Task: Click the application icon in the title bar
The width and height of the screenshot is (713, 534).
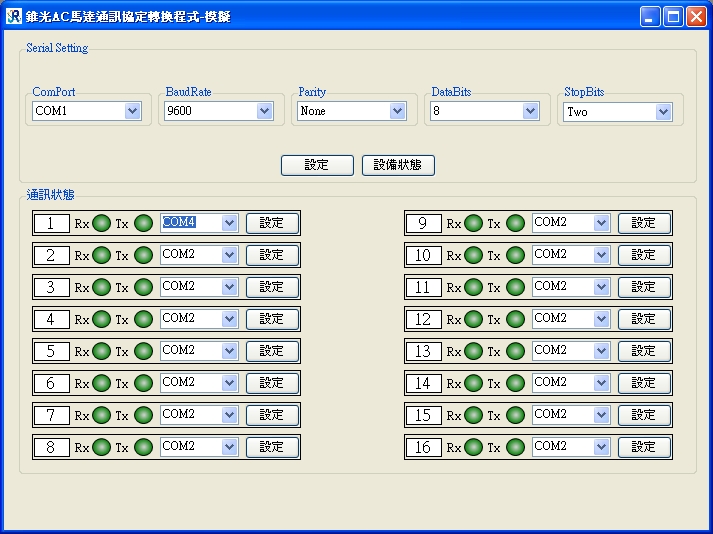Action: point(14,16)
